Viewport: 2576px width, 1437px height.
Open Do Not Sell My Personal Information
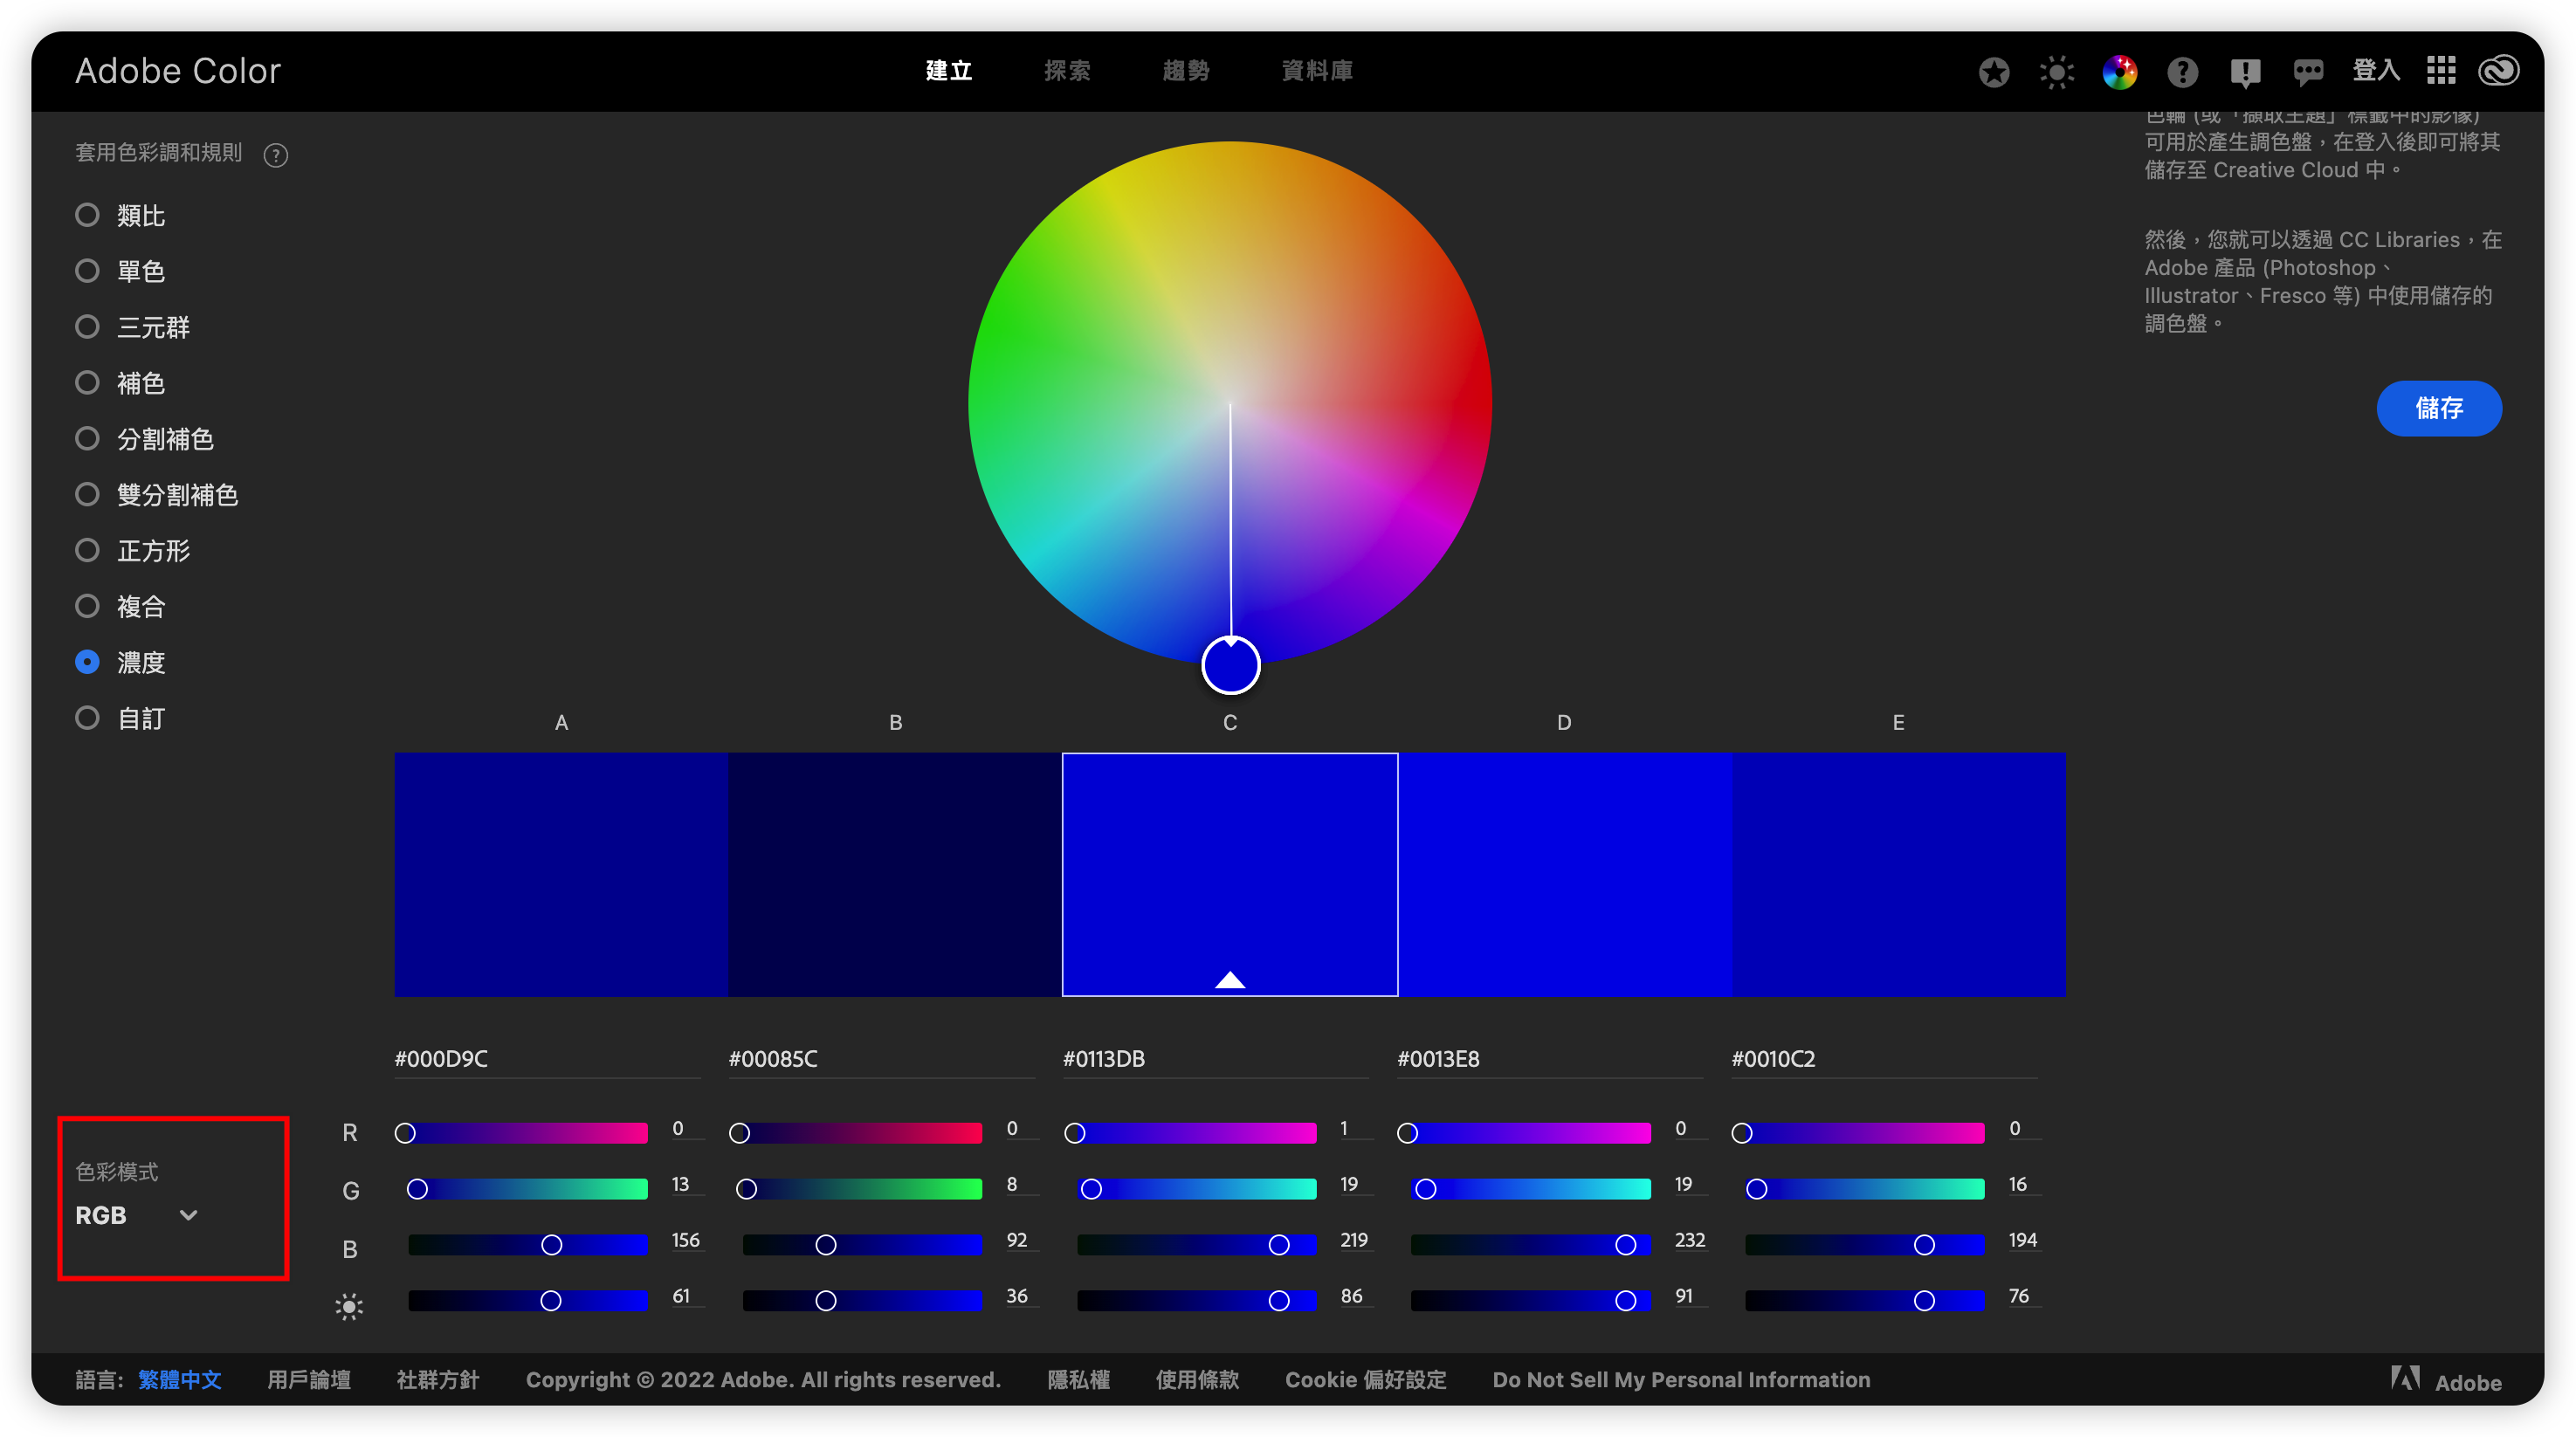(x=1681, y=1380)
